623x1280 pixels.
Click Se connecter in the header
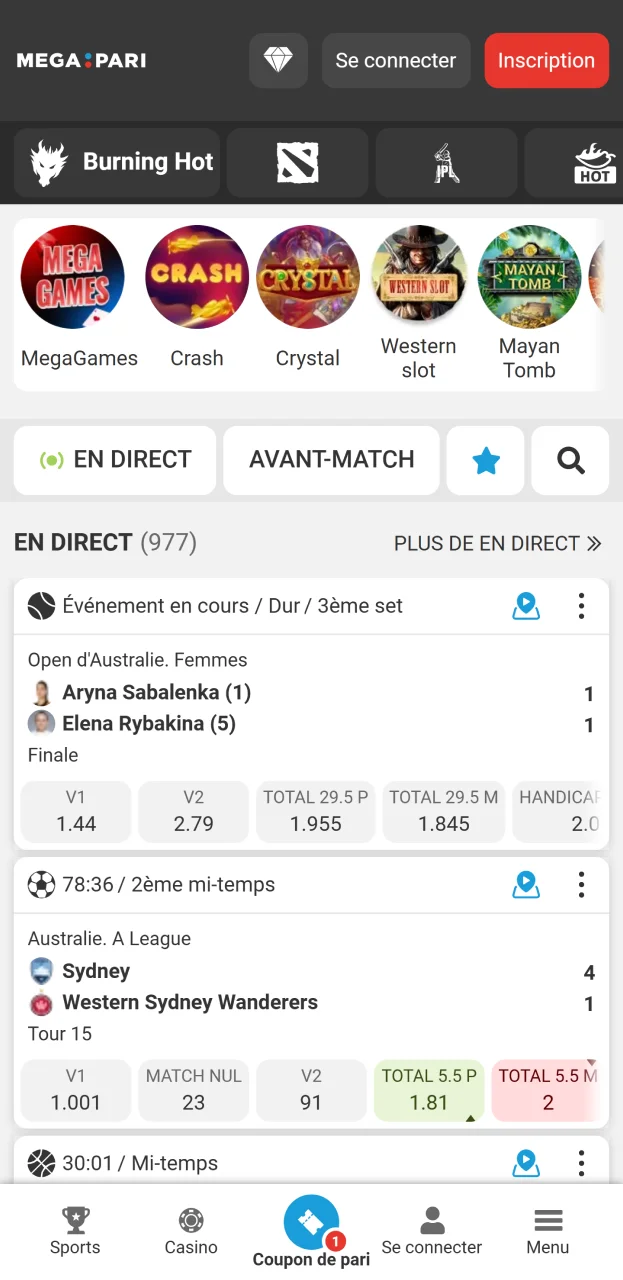click(x=396, y=60)
